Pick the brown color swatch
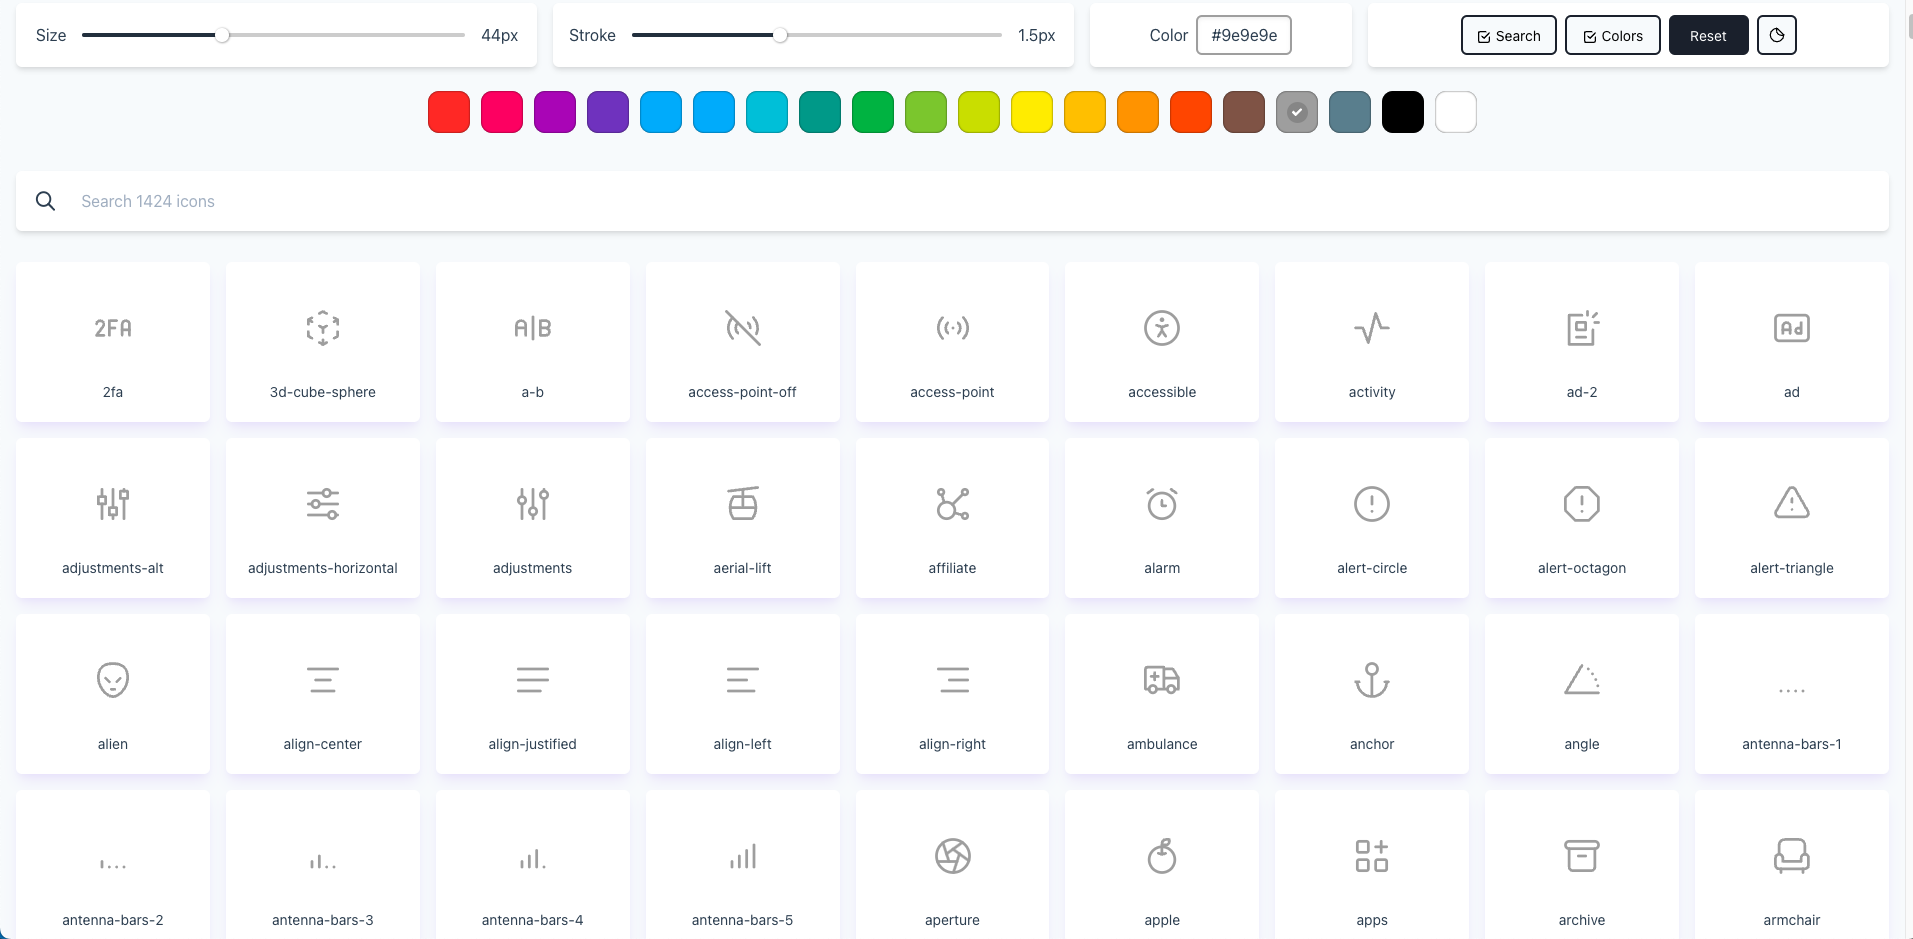 [x=1244, y=112]
